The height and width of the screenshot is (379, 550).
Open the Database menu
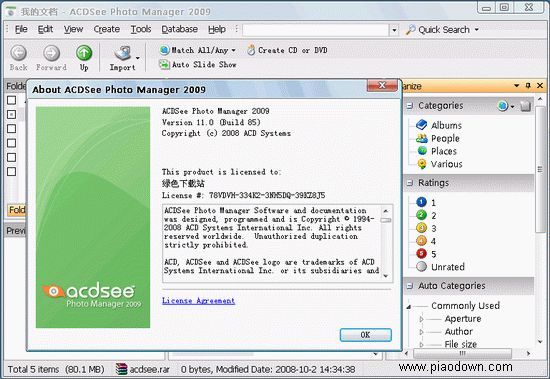(x=180, y=29)
